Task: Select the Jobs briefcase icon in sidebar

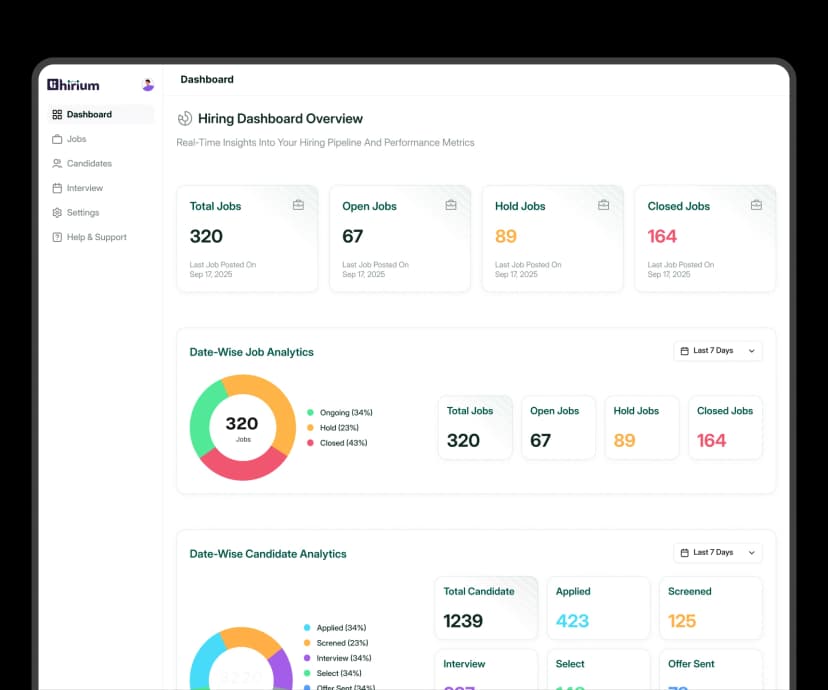Action: coord(58,139)
